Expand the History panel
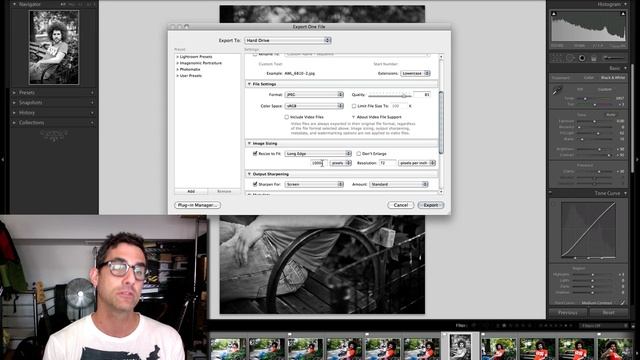 [14, 113]
